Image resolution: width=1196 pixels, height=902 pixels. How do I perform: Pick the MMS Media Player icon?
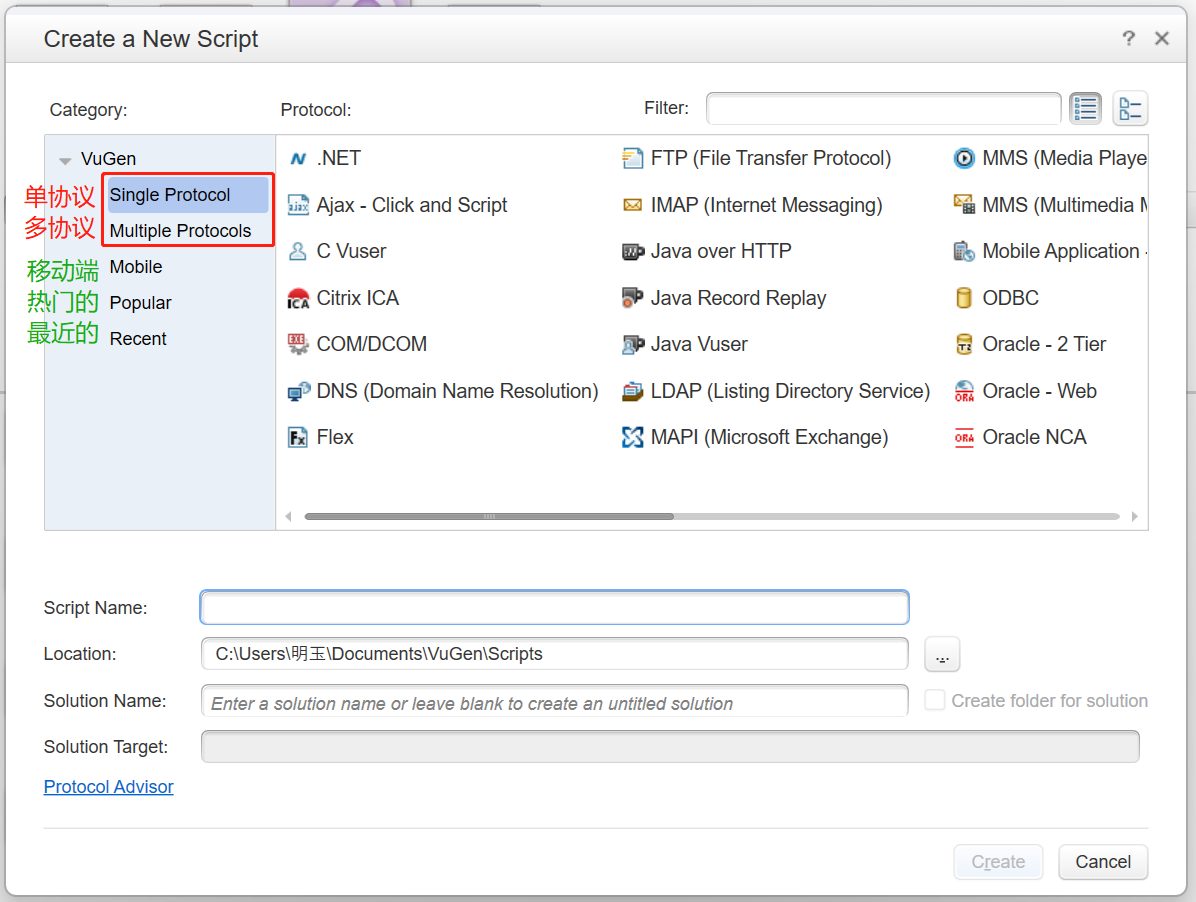point(964,159)
